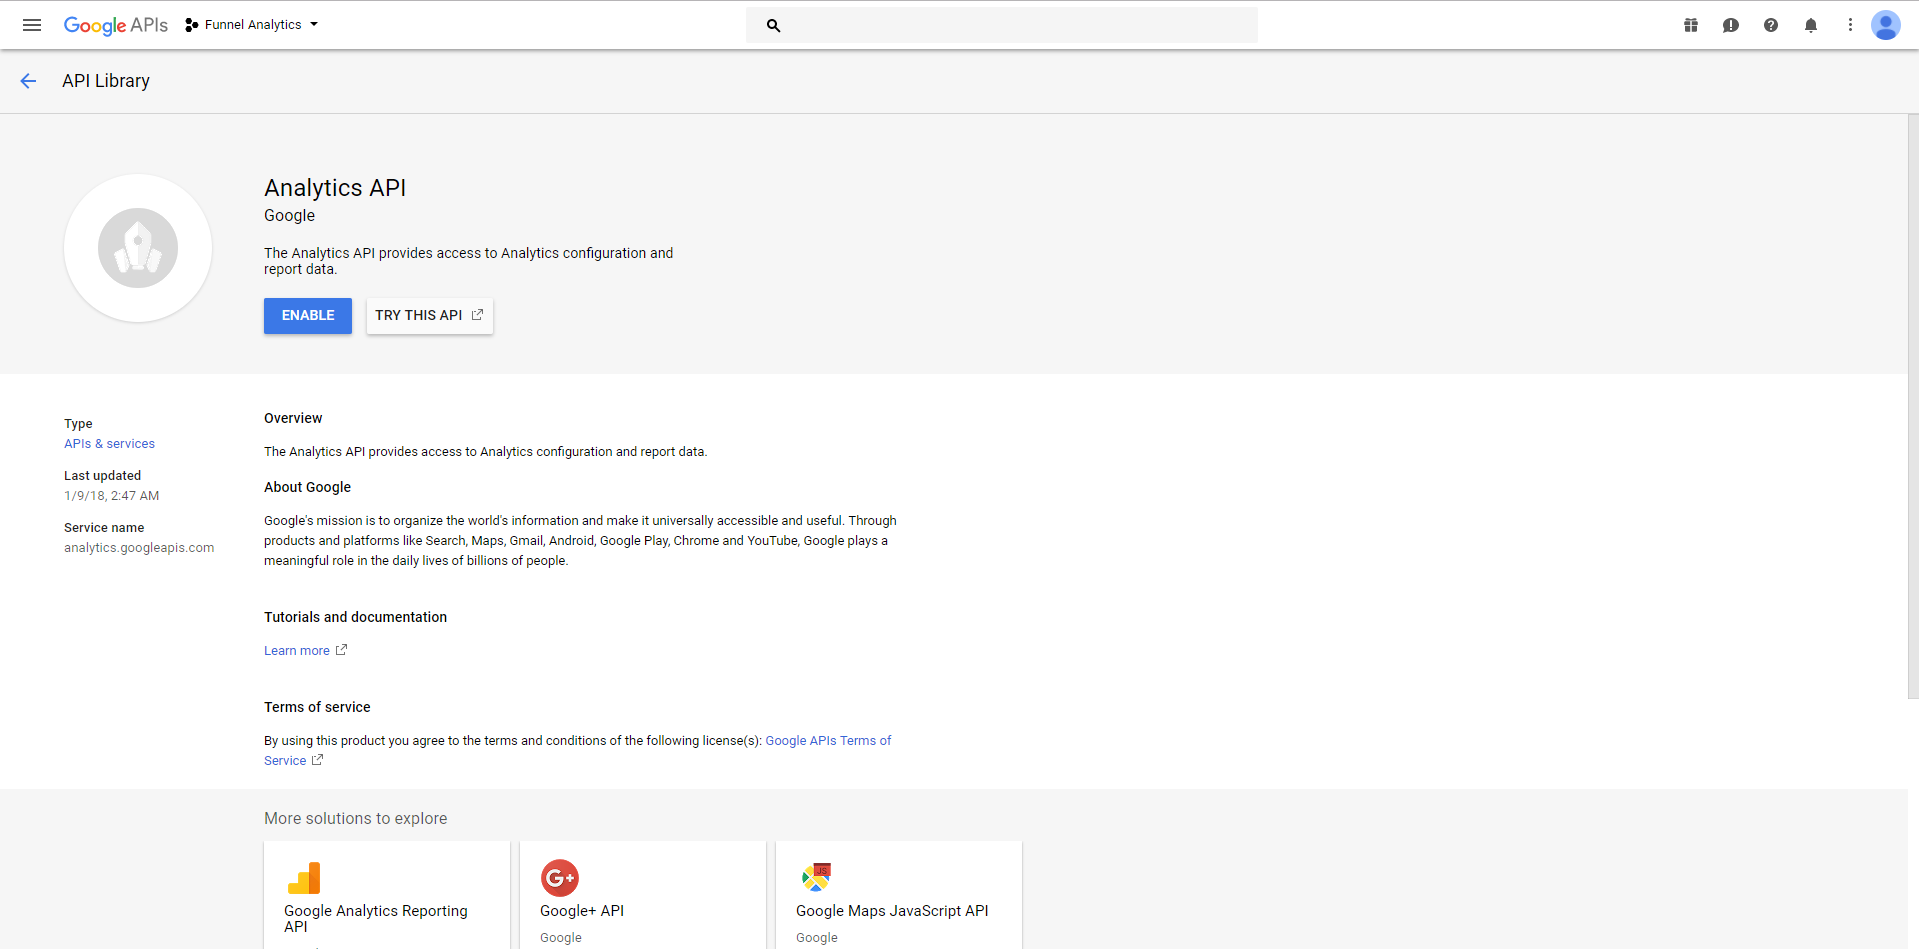Click the Try This API button
This screenshot has height=949, width=1919.
tap(430, 316)
